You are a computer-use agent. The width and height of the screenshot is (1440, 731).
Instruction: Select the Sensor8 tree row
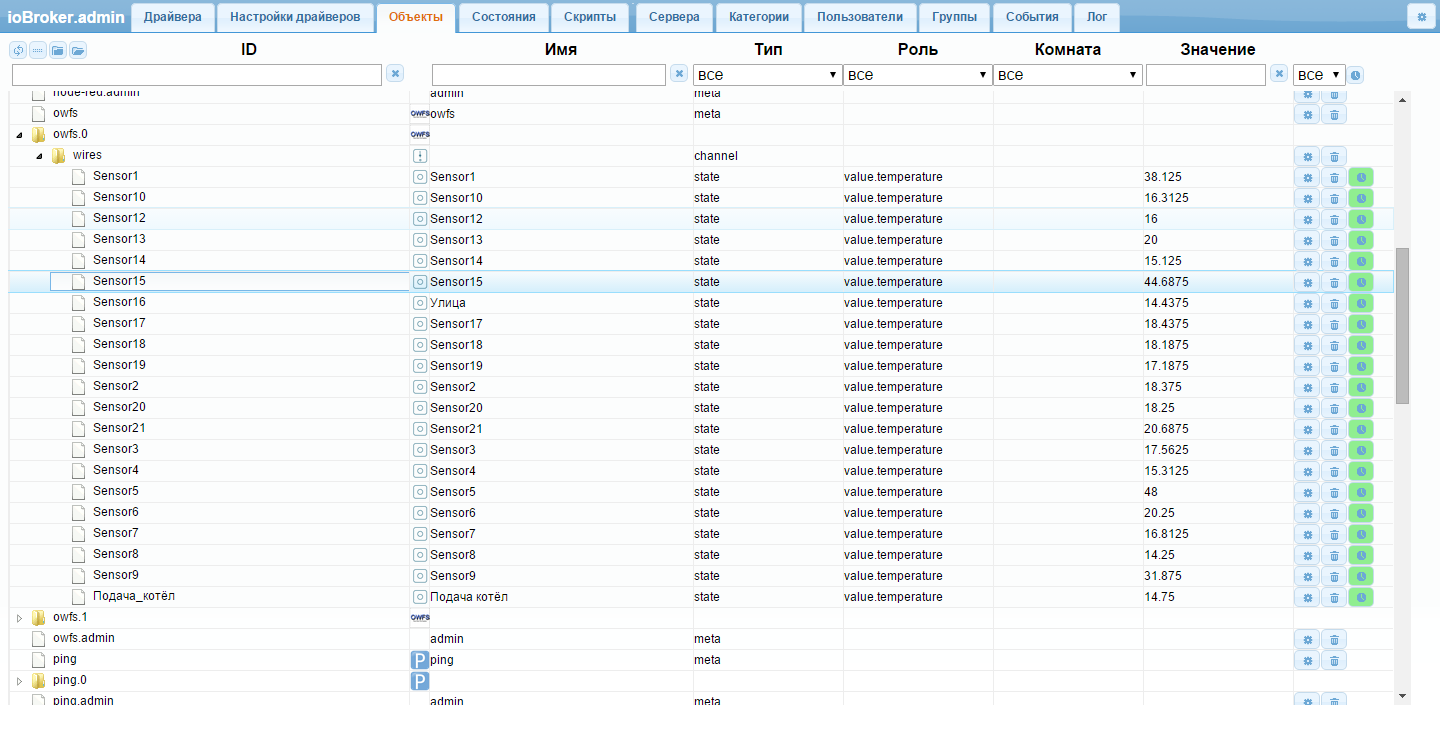700,555
